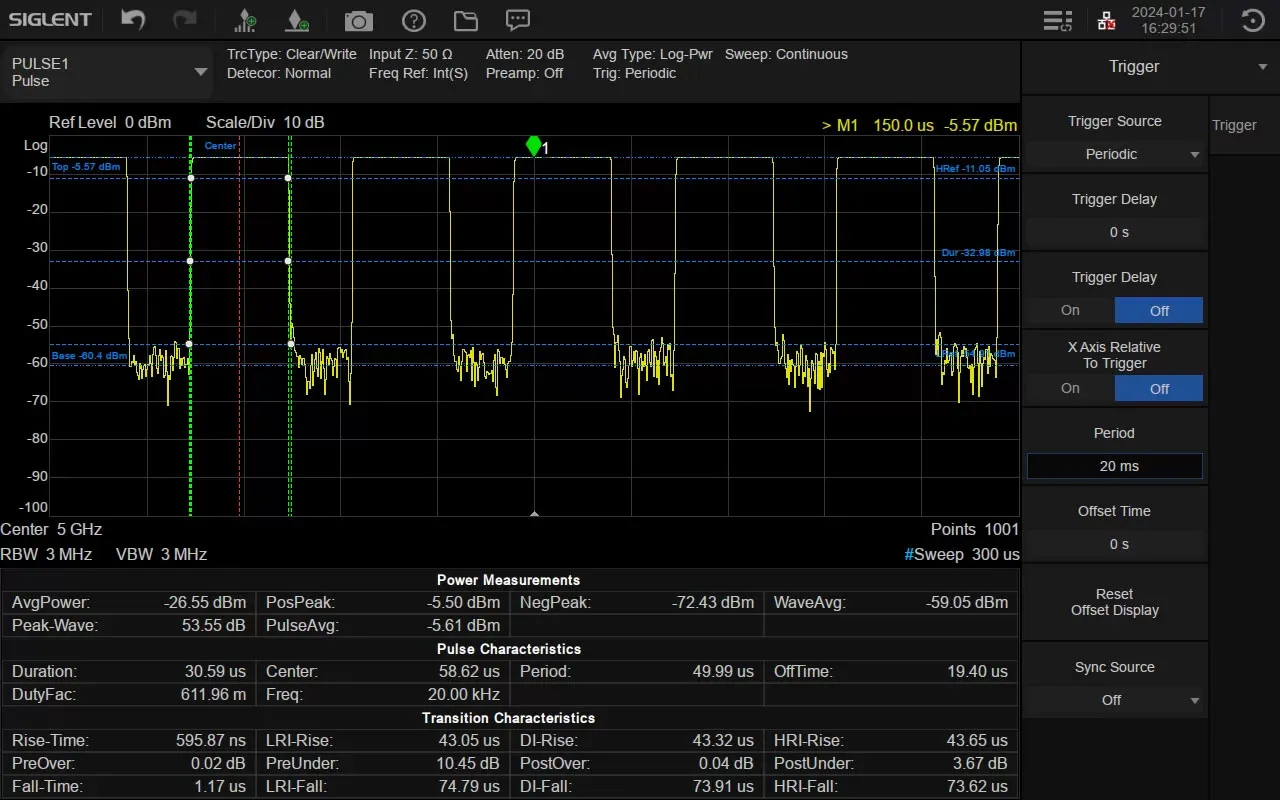Screen dimensions: 1280x800
Task: Capture screenshot with camera icon
Action: (358, 21)
